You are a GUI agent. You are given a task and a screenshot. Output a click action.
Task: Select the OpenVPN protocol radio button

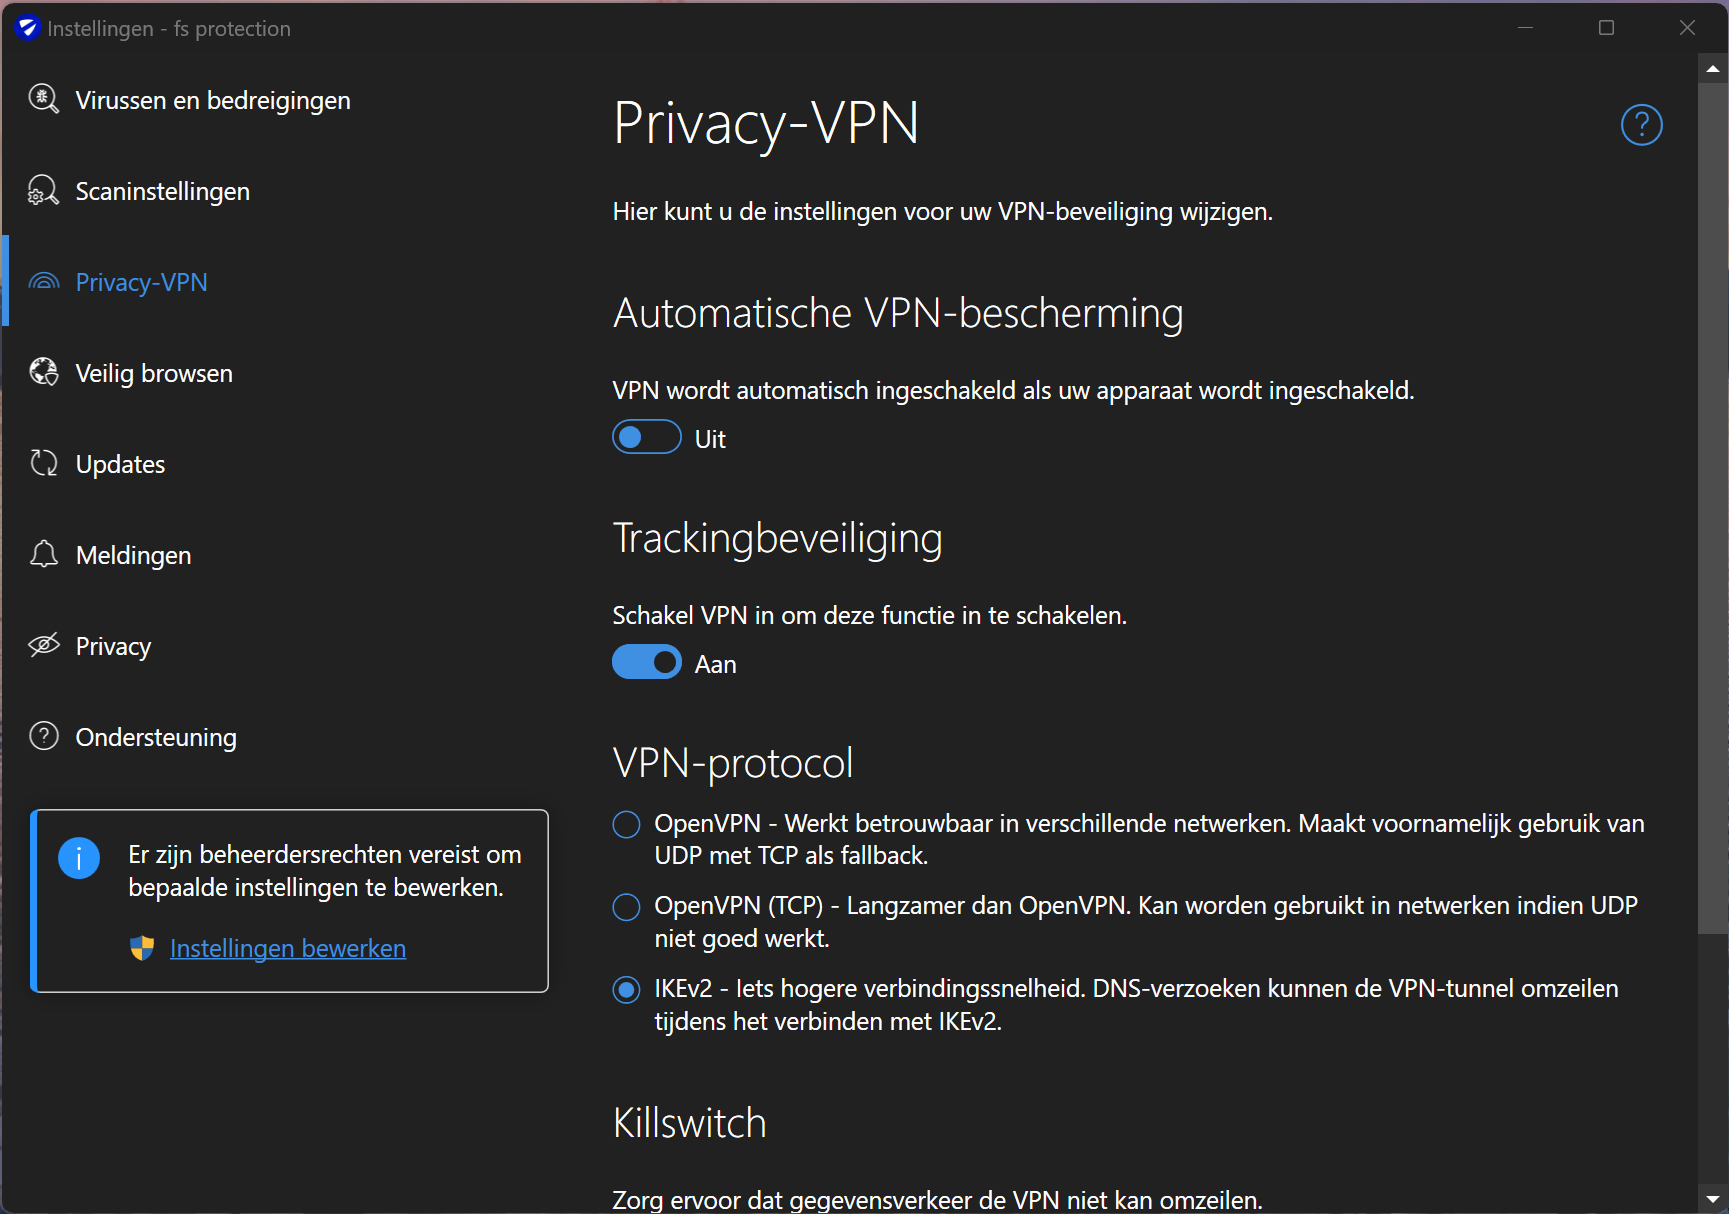pos(626,824)
